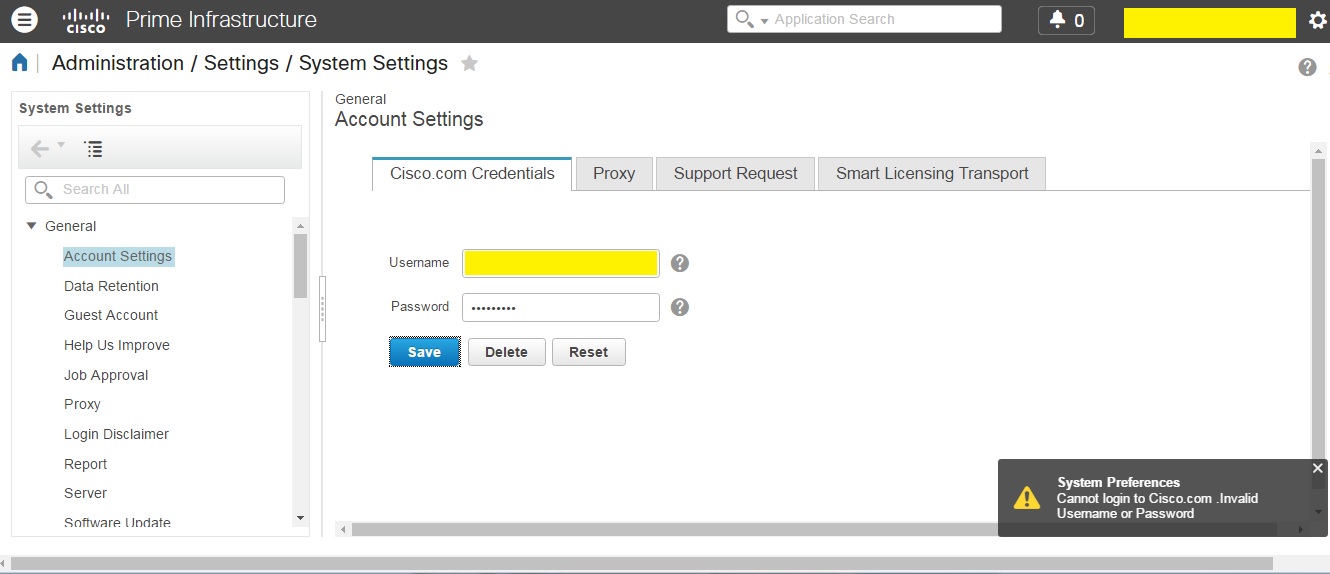Open Data Retention settings
The image size is (1330, 574).
[111, 286]
